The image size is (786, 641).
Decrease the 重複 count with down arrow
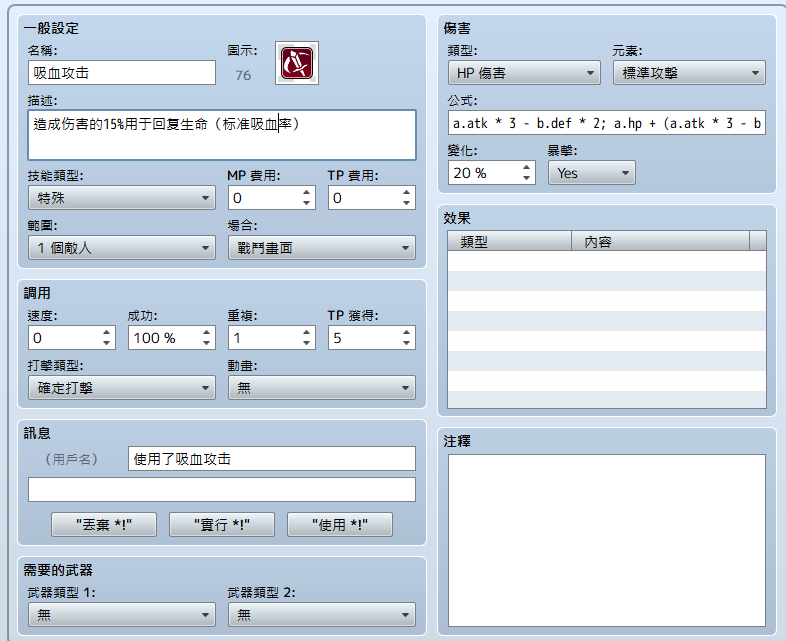[x=306, y=343]
